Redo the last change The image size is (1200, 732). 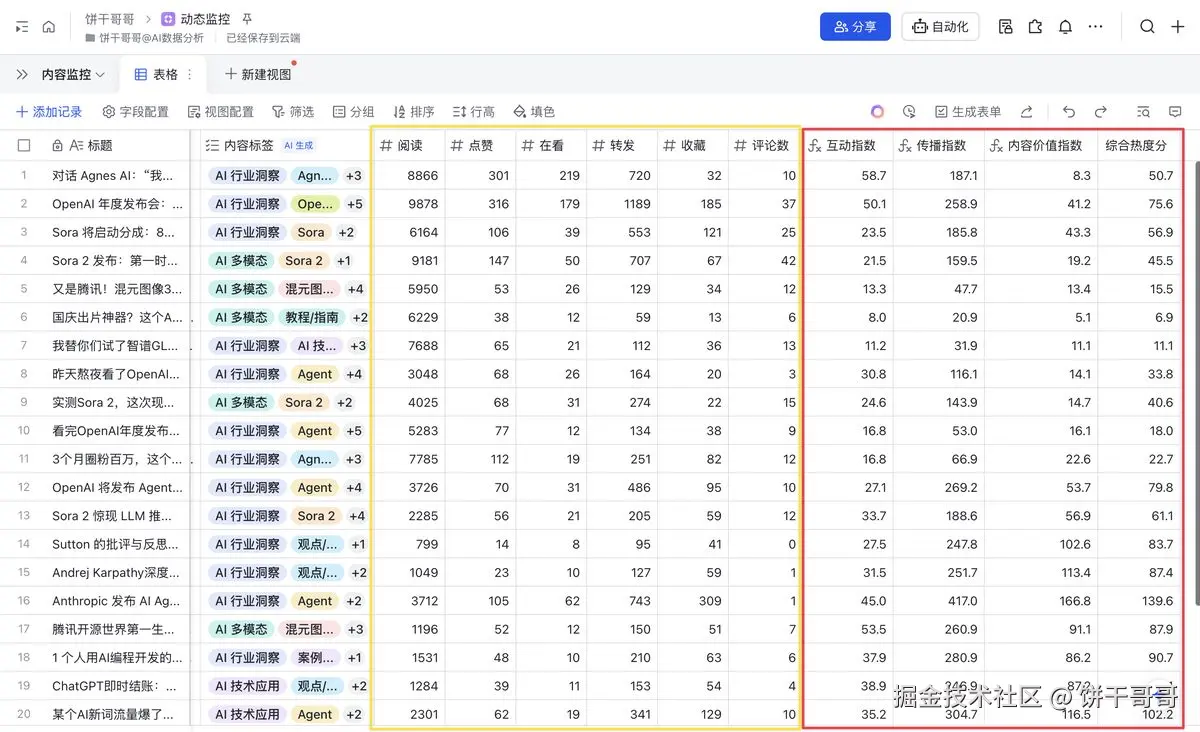pos(1099,111)
